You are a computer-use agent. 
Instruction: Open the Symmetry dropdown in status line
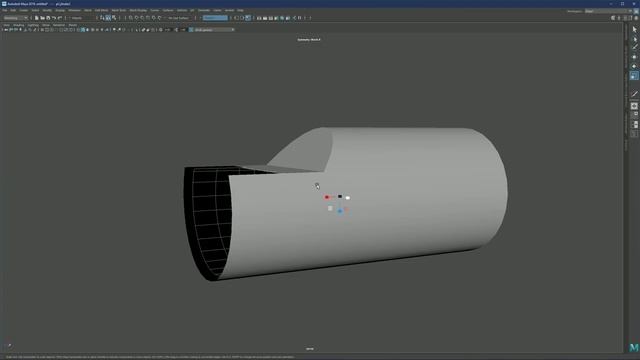[x=215, y=18]
